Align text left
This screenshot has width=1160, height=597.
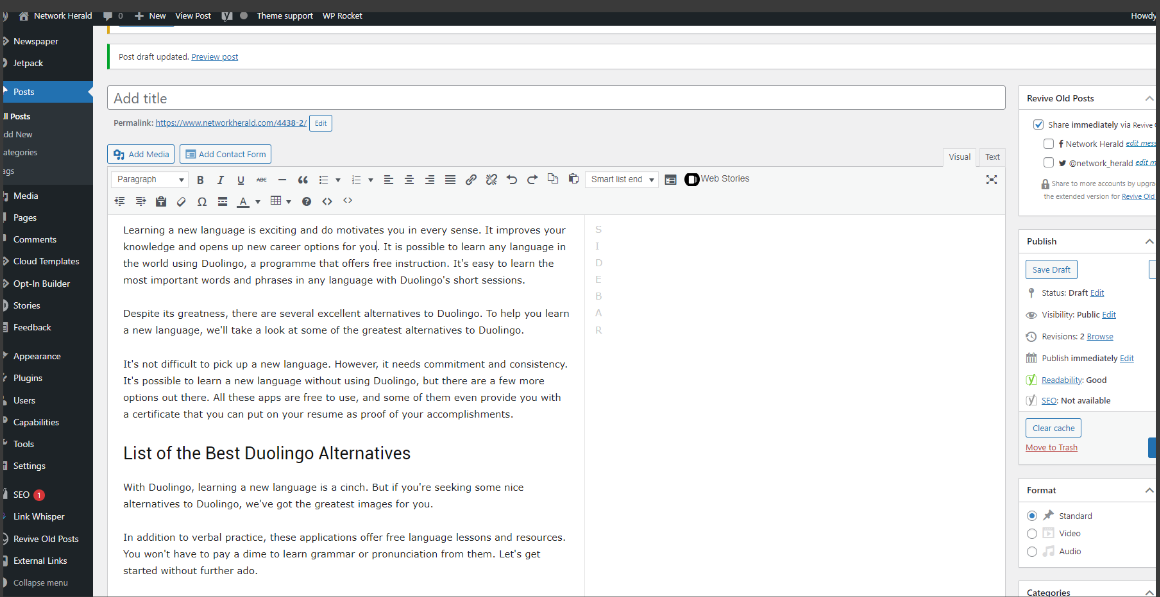point(388,179)
